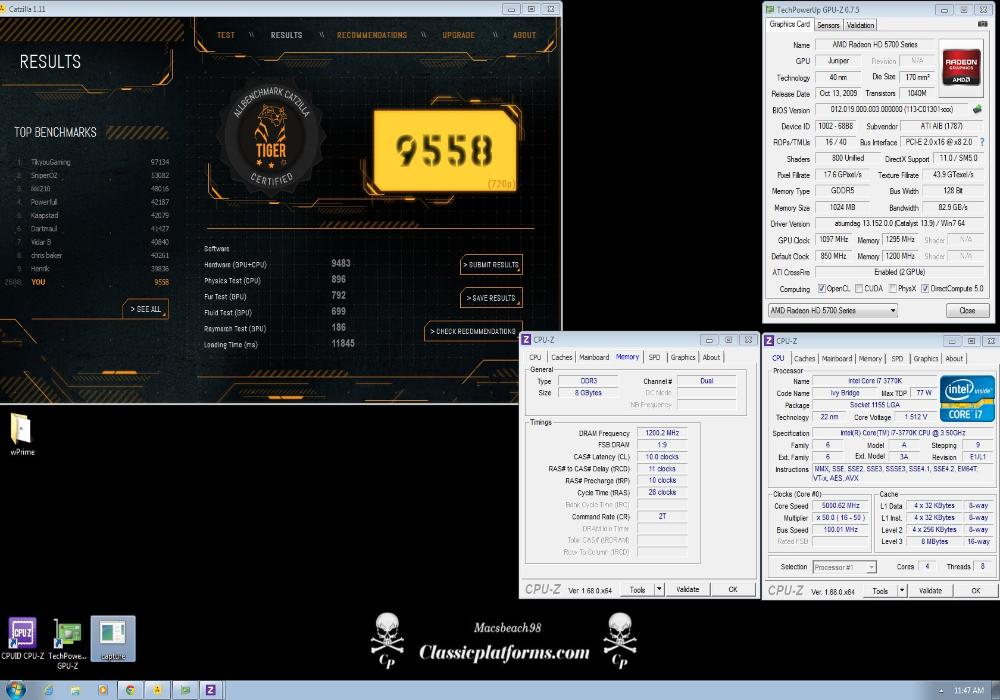Click OK in the right CPU-Z window

[x=976, y=590]
